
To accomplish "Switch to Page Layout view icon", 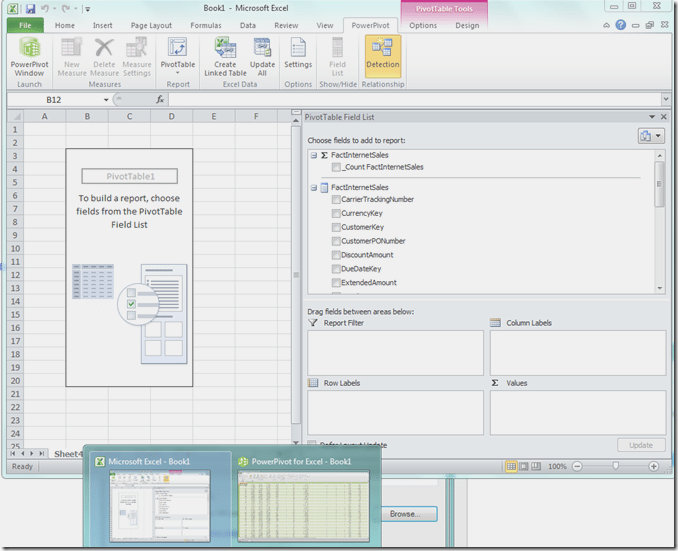I will [524, 466].
